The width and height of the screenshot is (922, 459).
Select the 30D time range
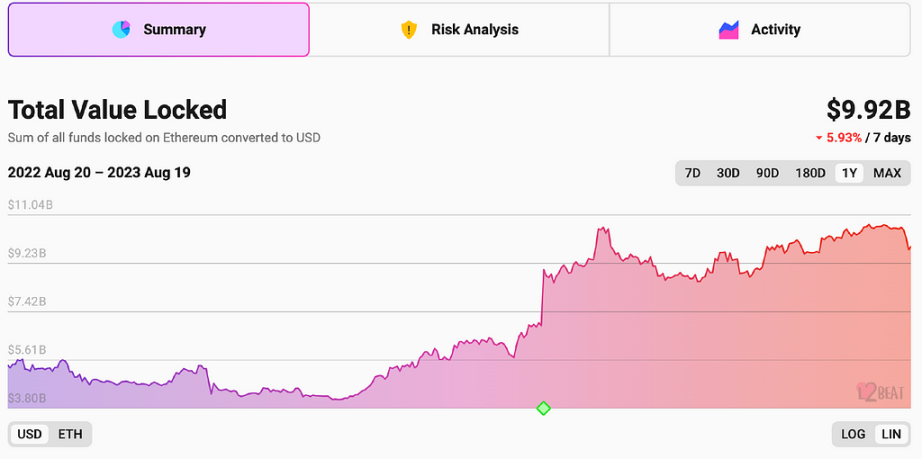[728, 173]
